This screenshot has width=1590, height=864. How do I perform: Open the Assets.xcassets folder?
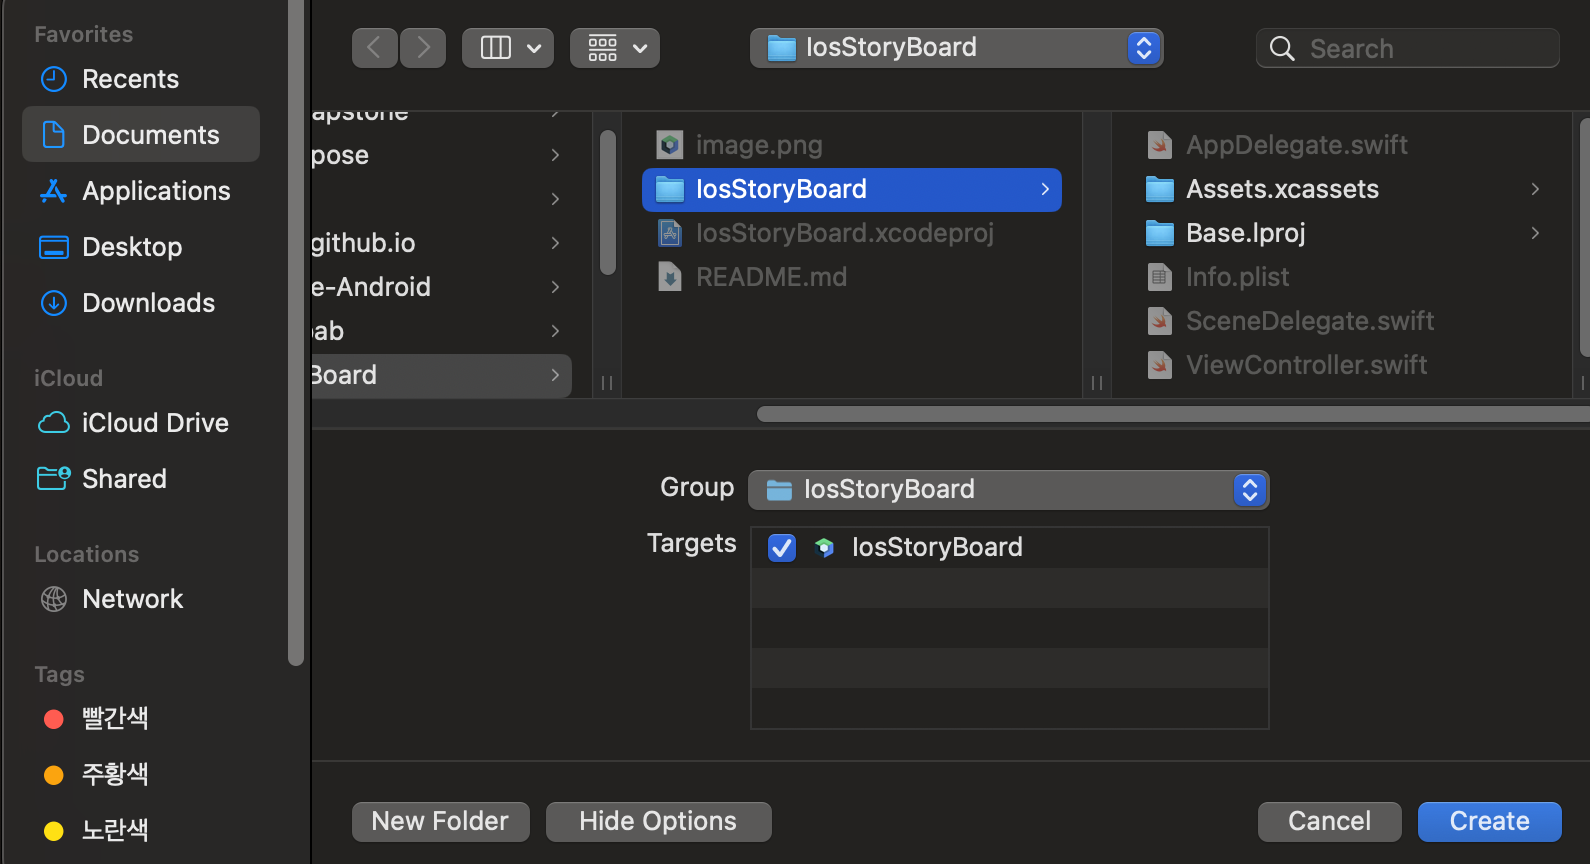[1343, 189]
